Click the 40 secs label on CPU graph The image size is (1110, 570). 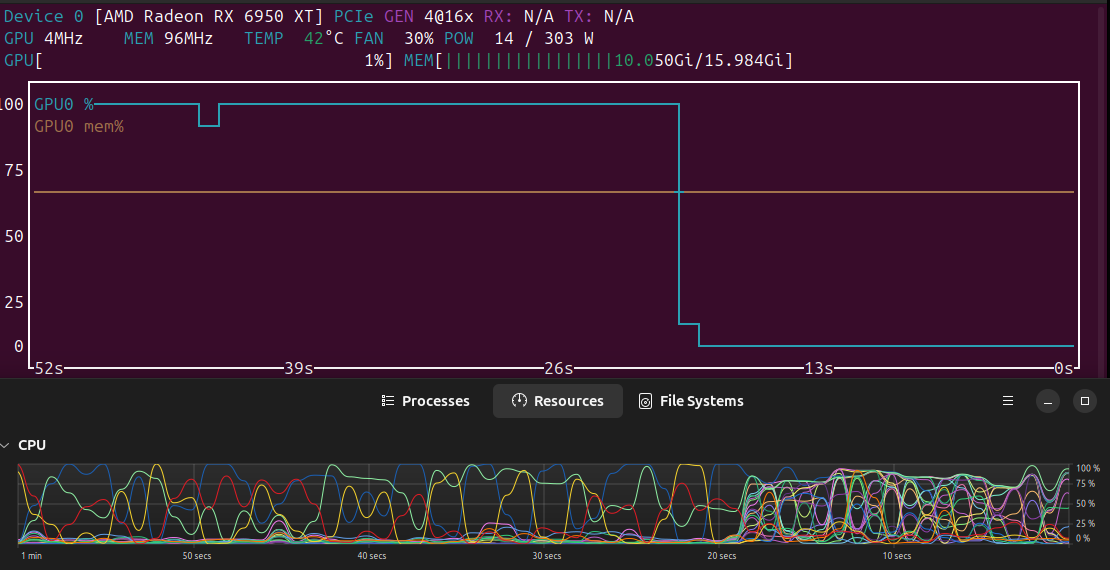pos(372,556)
